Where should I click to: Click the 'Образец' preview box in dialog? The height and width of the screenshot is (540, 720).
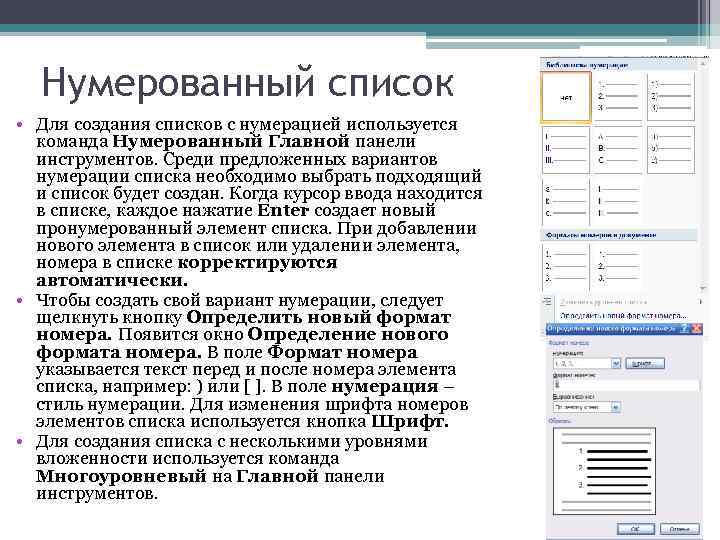click(x=604, y=471)
